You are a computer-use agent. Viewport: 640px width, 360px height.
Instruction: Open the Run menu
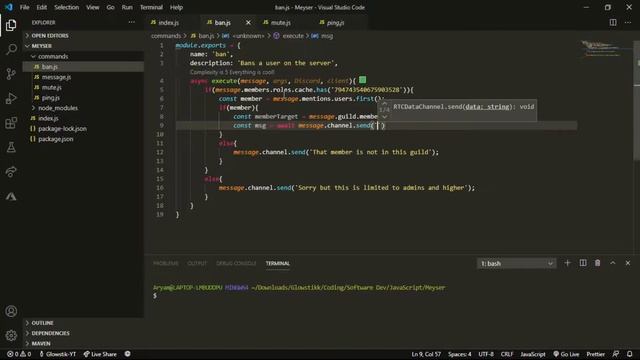[127, 7]
